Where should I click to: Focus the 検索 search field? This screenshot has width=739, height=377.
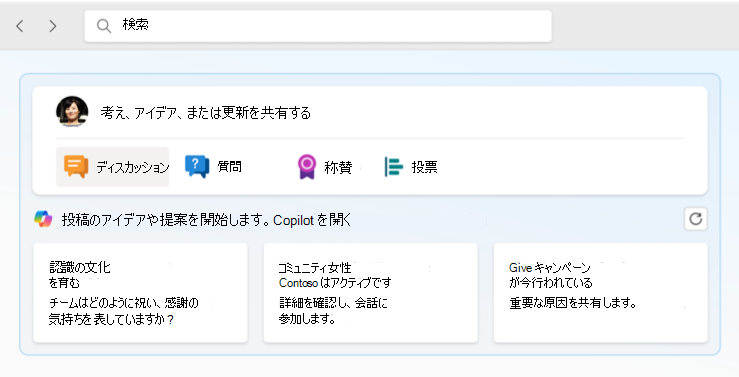(x=318, y=26)
